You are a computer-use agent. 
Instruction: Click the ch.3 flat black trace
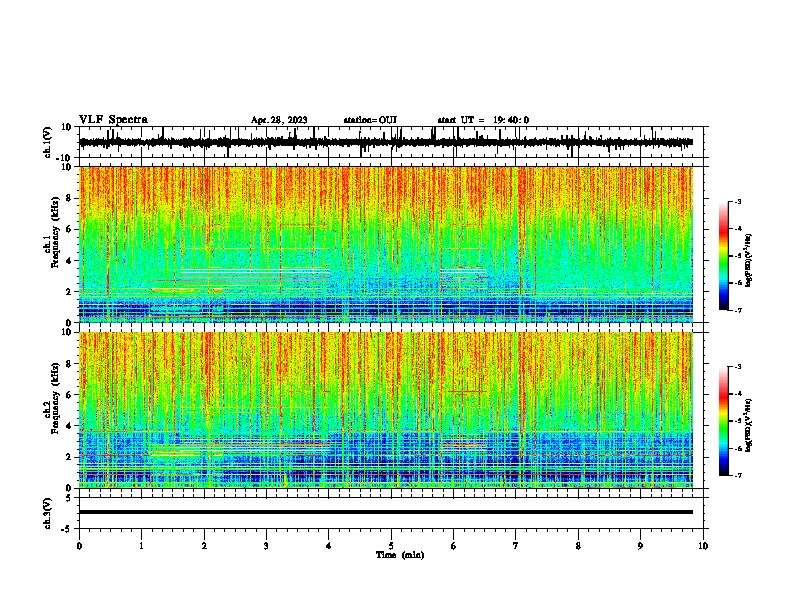click(386, 512)
